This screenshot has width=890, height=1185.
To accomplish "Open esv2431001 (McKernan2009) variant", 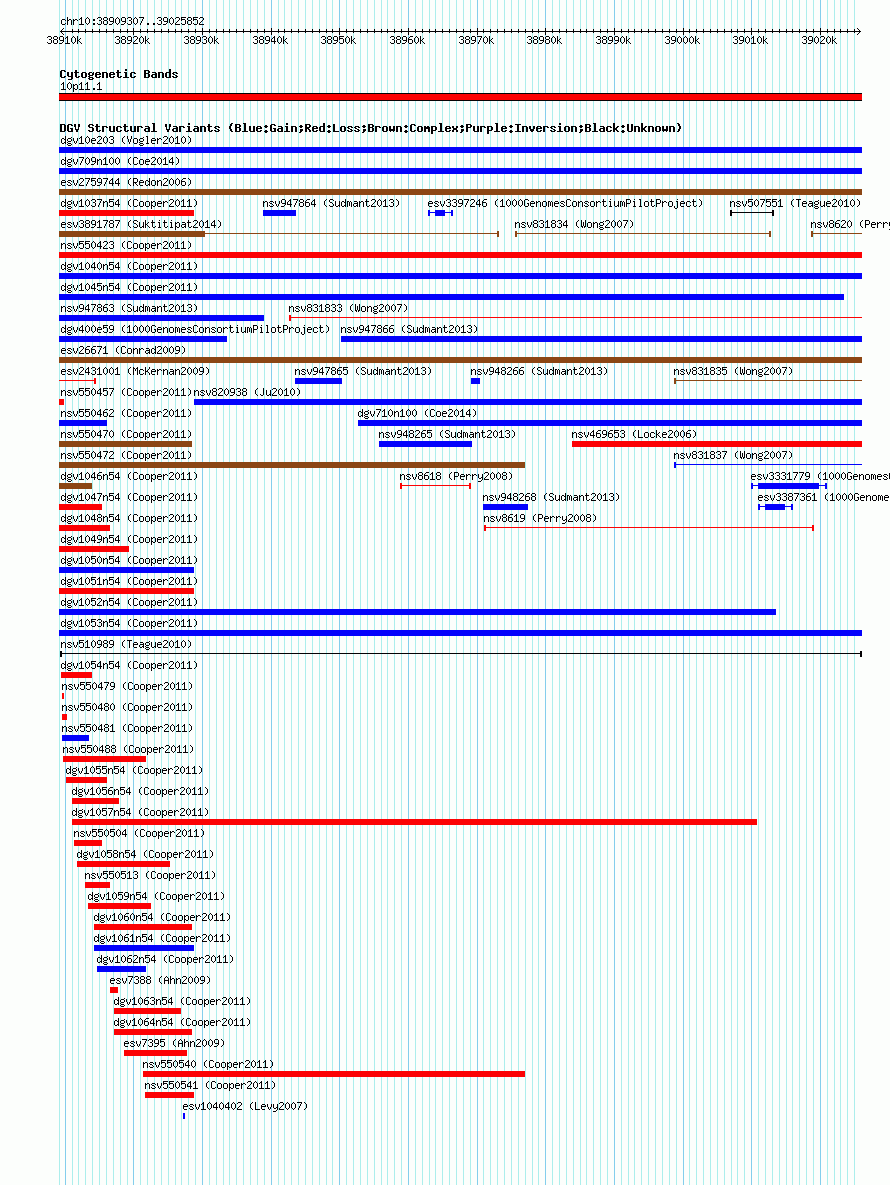I will tap(134, 372).
